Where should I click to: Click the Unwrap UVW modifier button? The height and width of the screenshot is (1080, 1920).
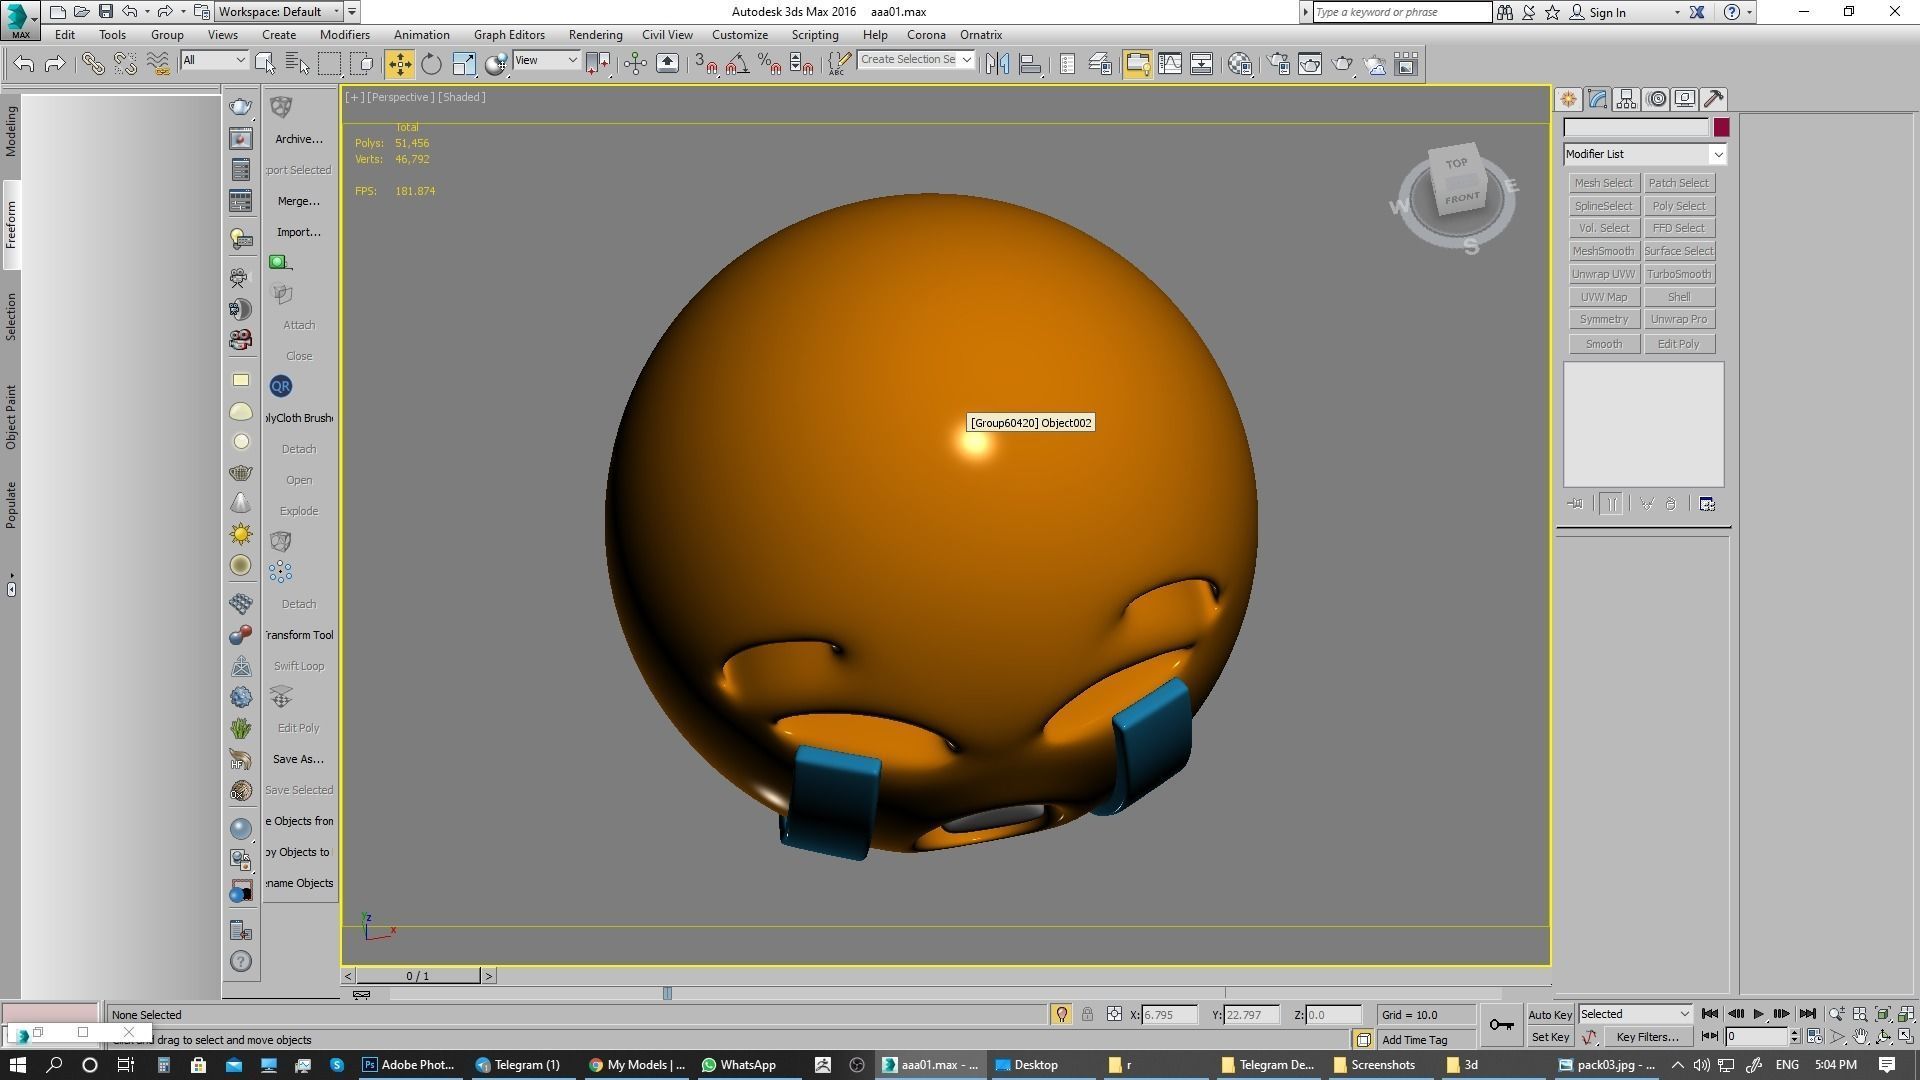(1603, 274)
